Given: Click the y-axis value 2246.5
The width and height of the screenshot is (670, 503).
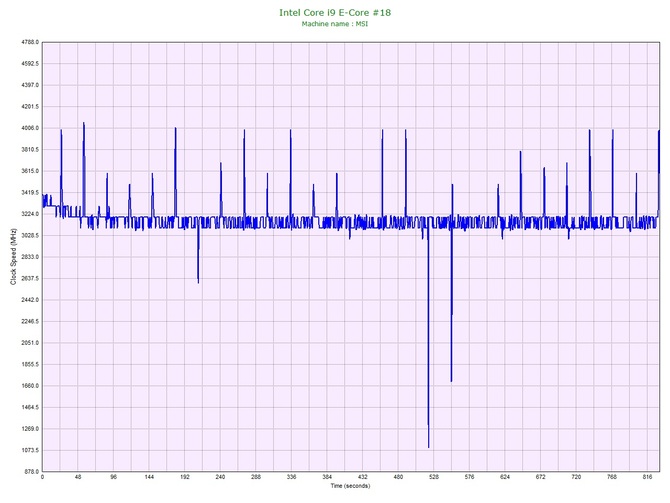Looking at the screenshot, I should 30,321.
